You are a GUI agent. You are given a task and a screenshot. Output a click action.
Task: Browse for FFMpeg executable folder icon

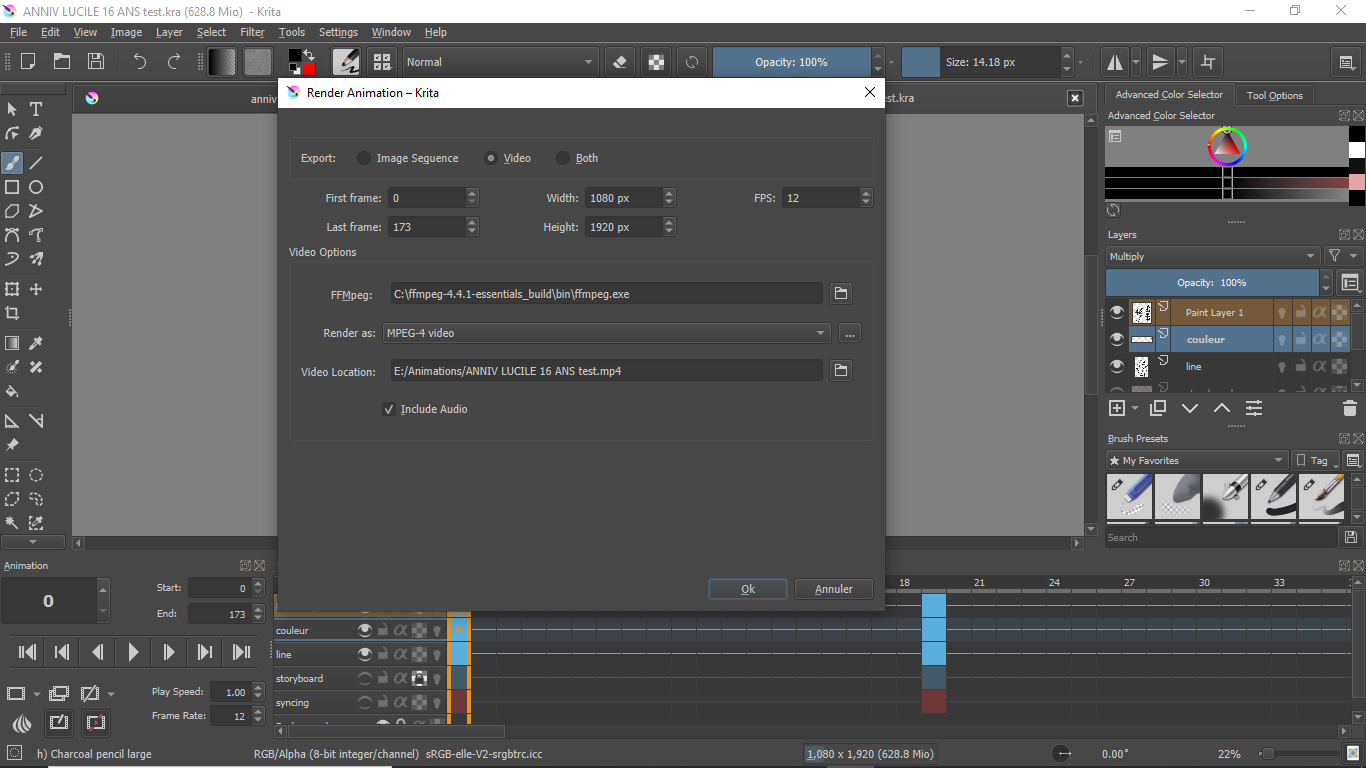(x=841, y=294)
